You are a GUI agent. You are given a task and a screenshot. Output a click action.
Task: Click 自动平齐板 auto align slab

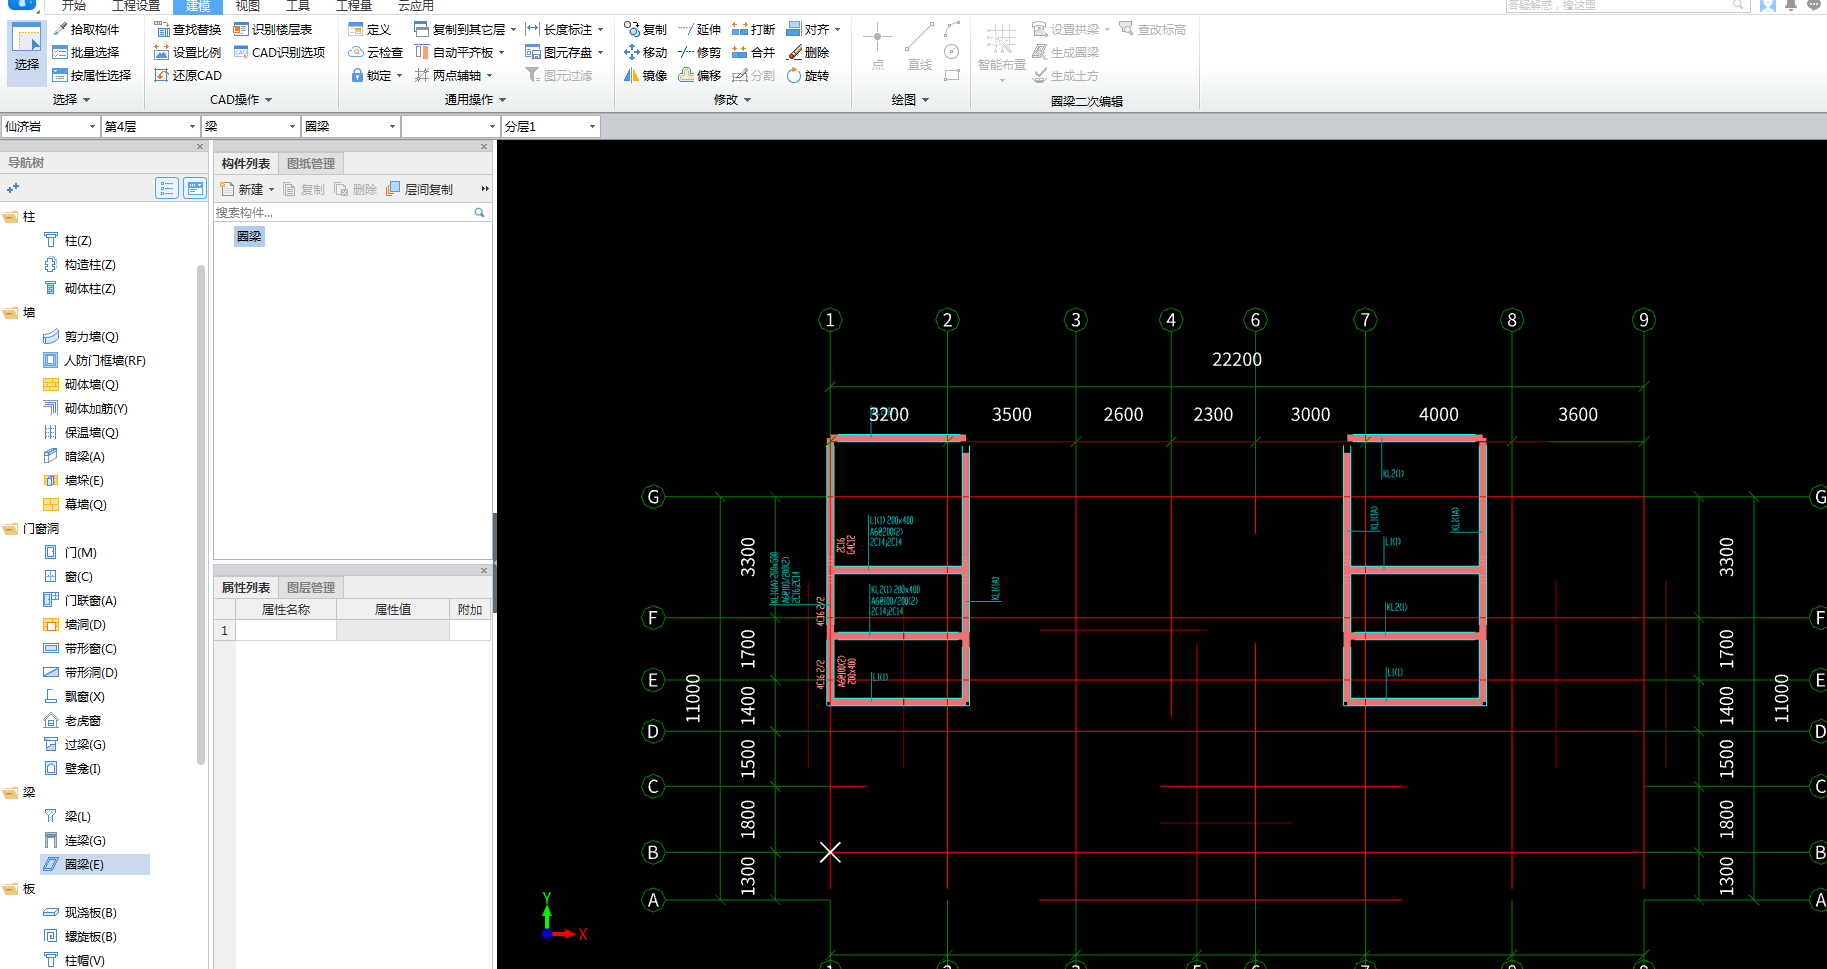pyautogui.click(x=460, y=52)
